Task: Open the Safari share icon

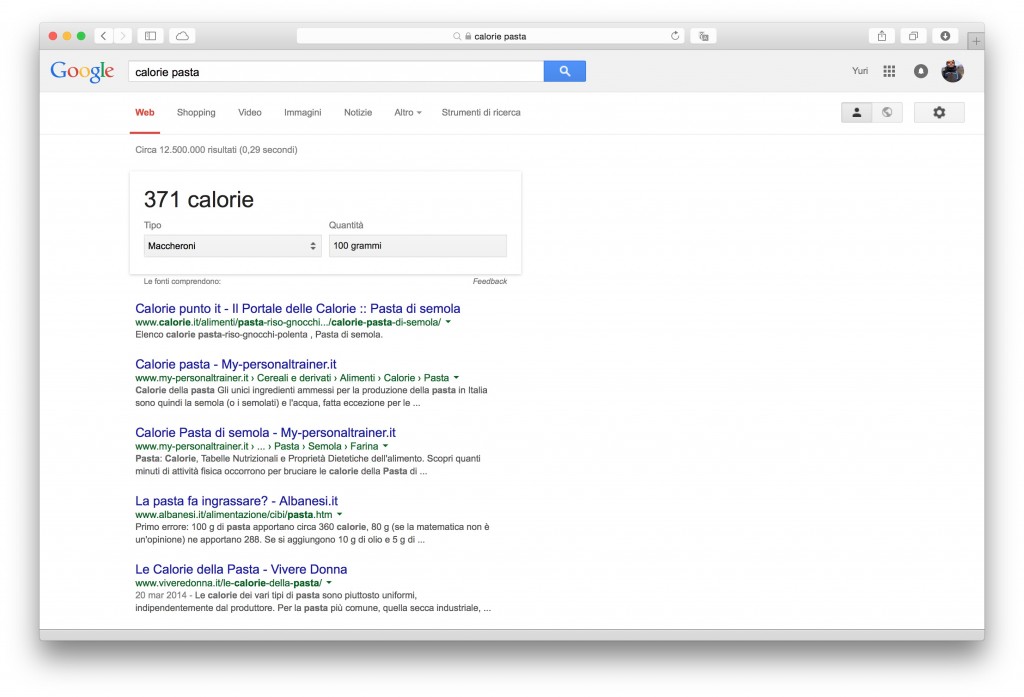Action: pyautogui.click(x=881, y=34)
